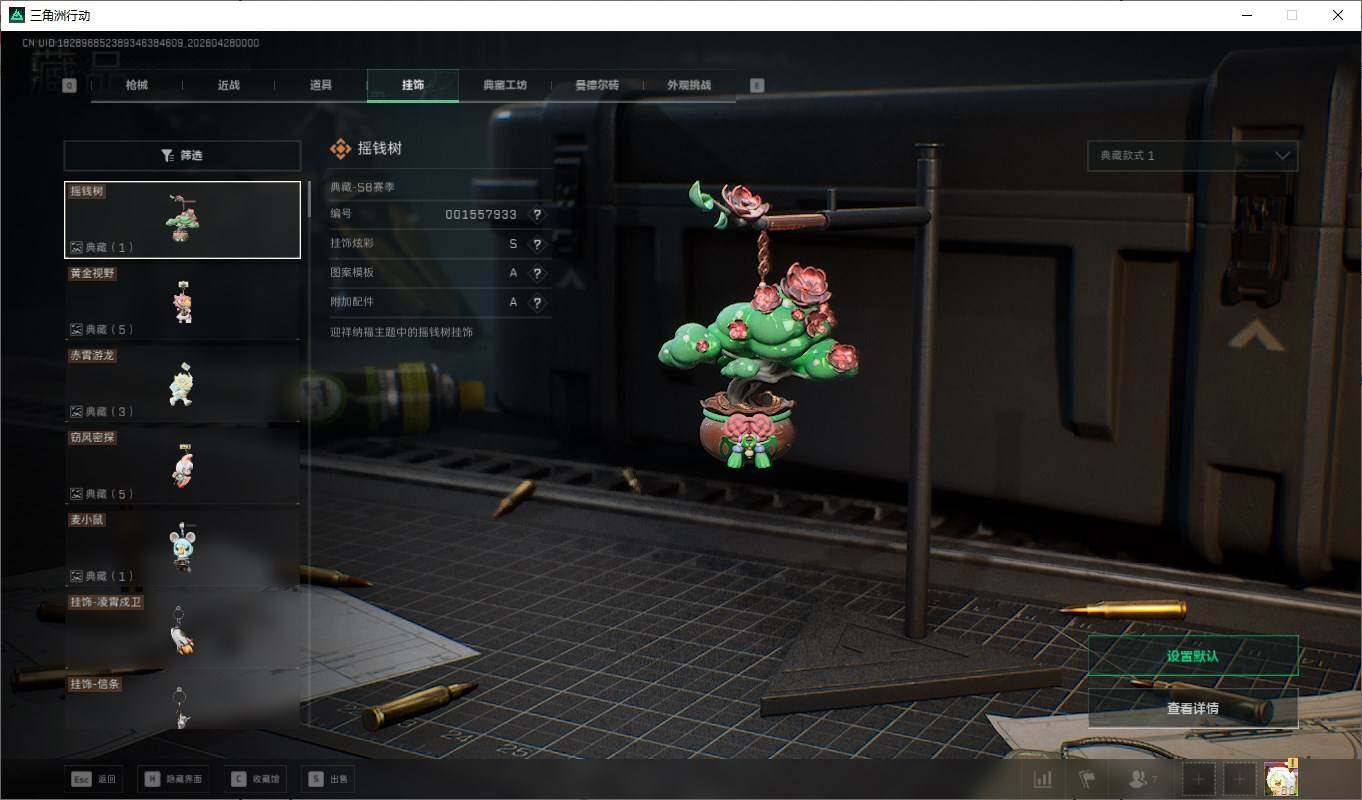
Task: Click the diamond icon beside the 摇钱树 title
Action: pos(340,147)
